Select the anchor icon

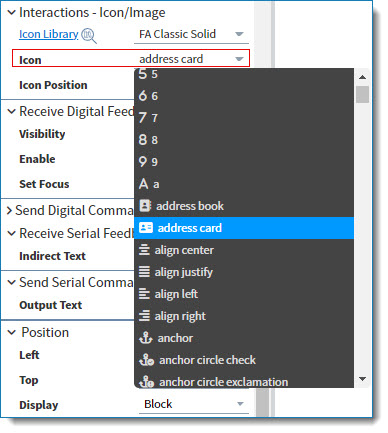[244, 338]
